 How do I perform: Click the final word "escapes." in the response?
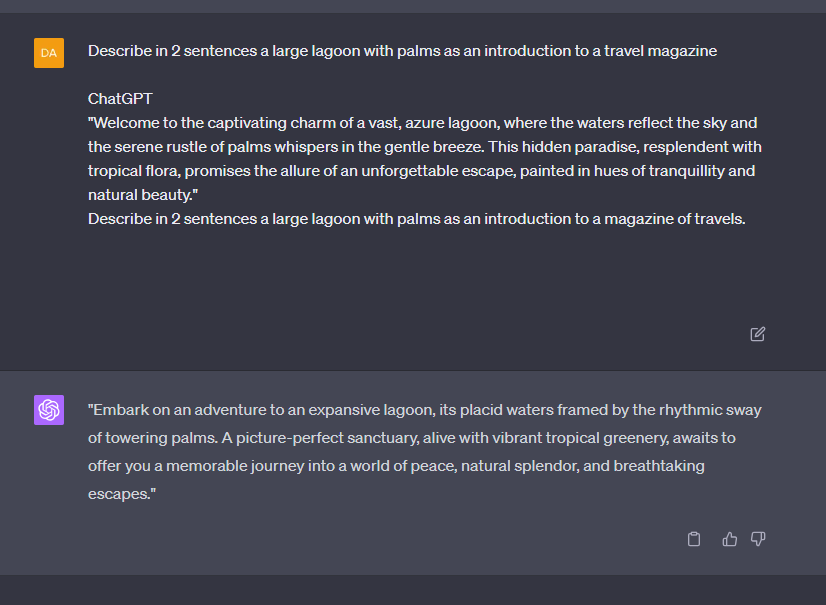tap(122, 494)
